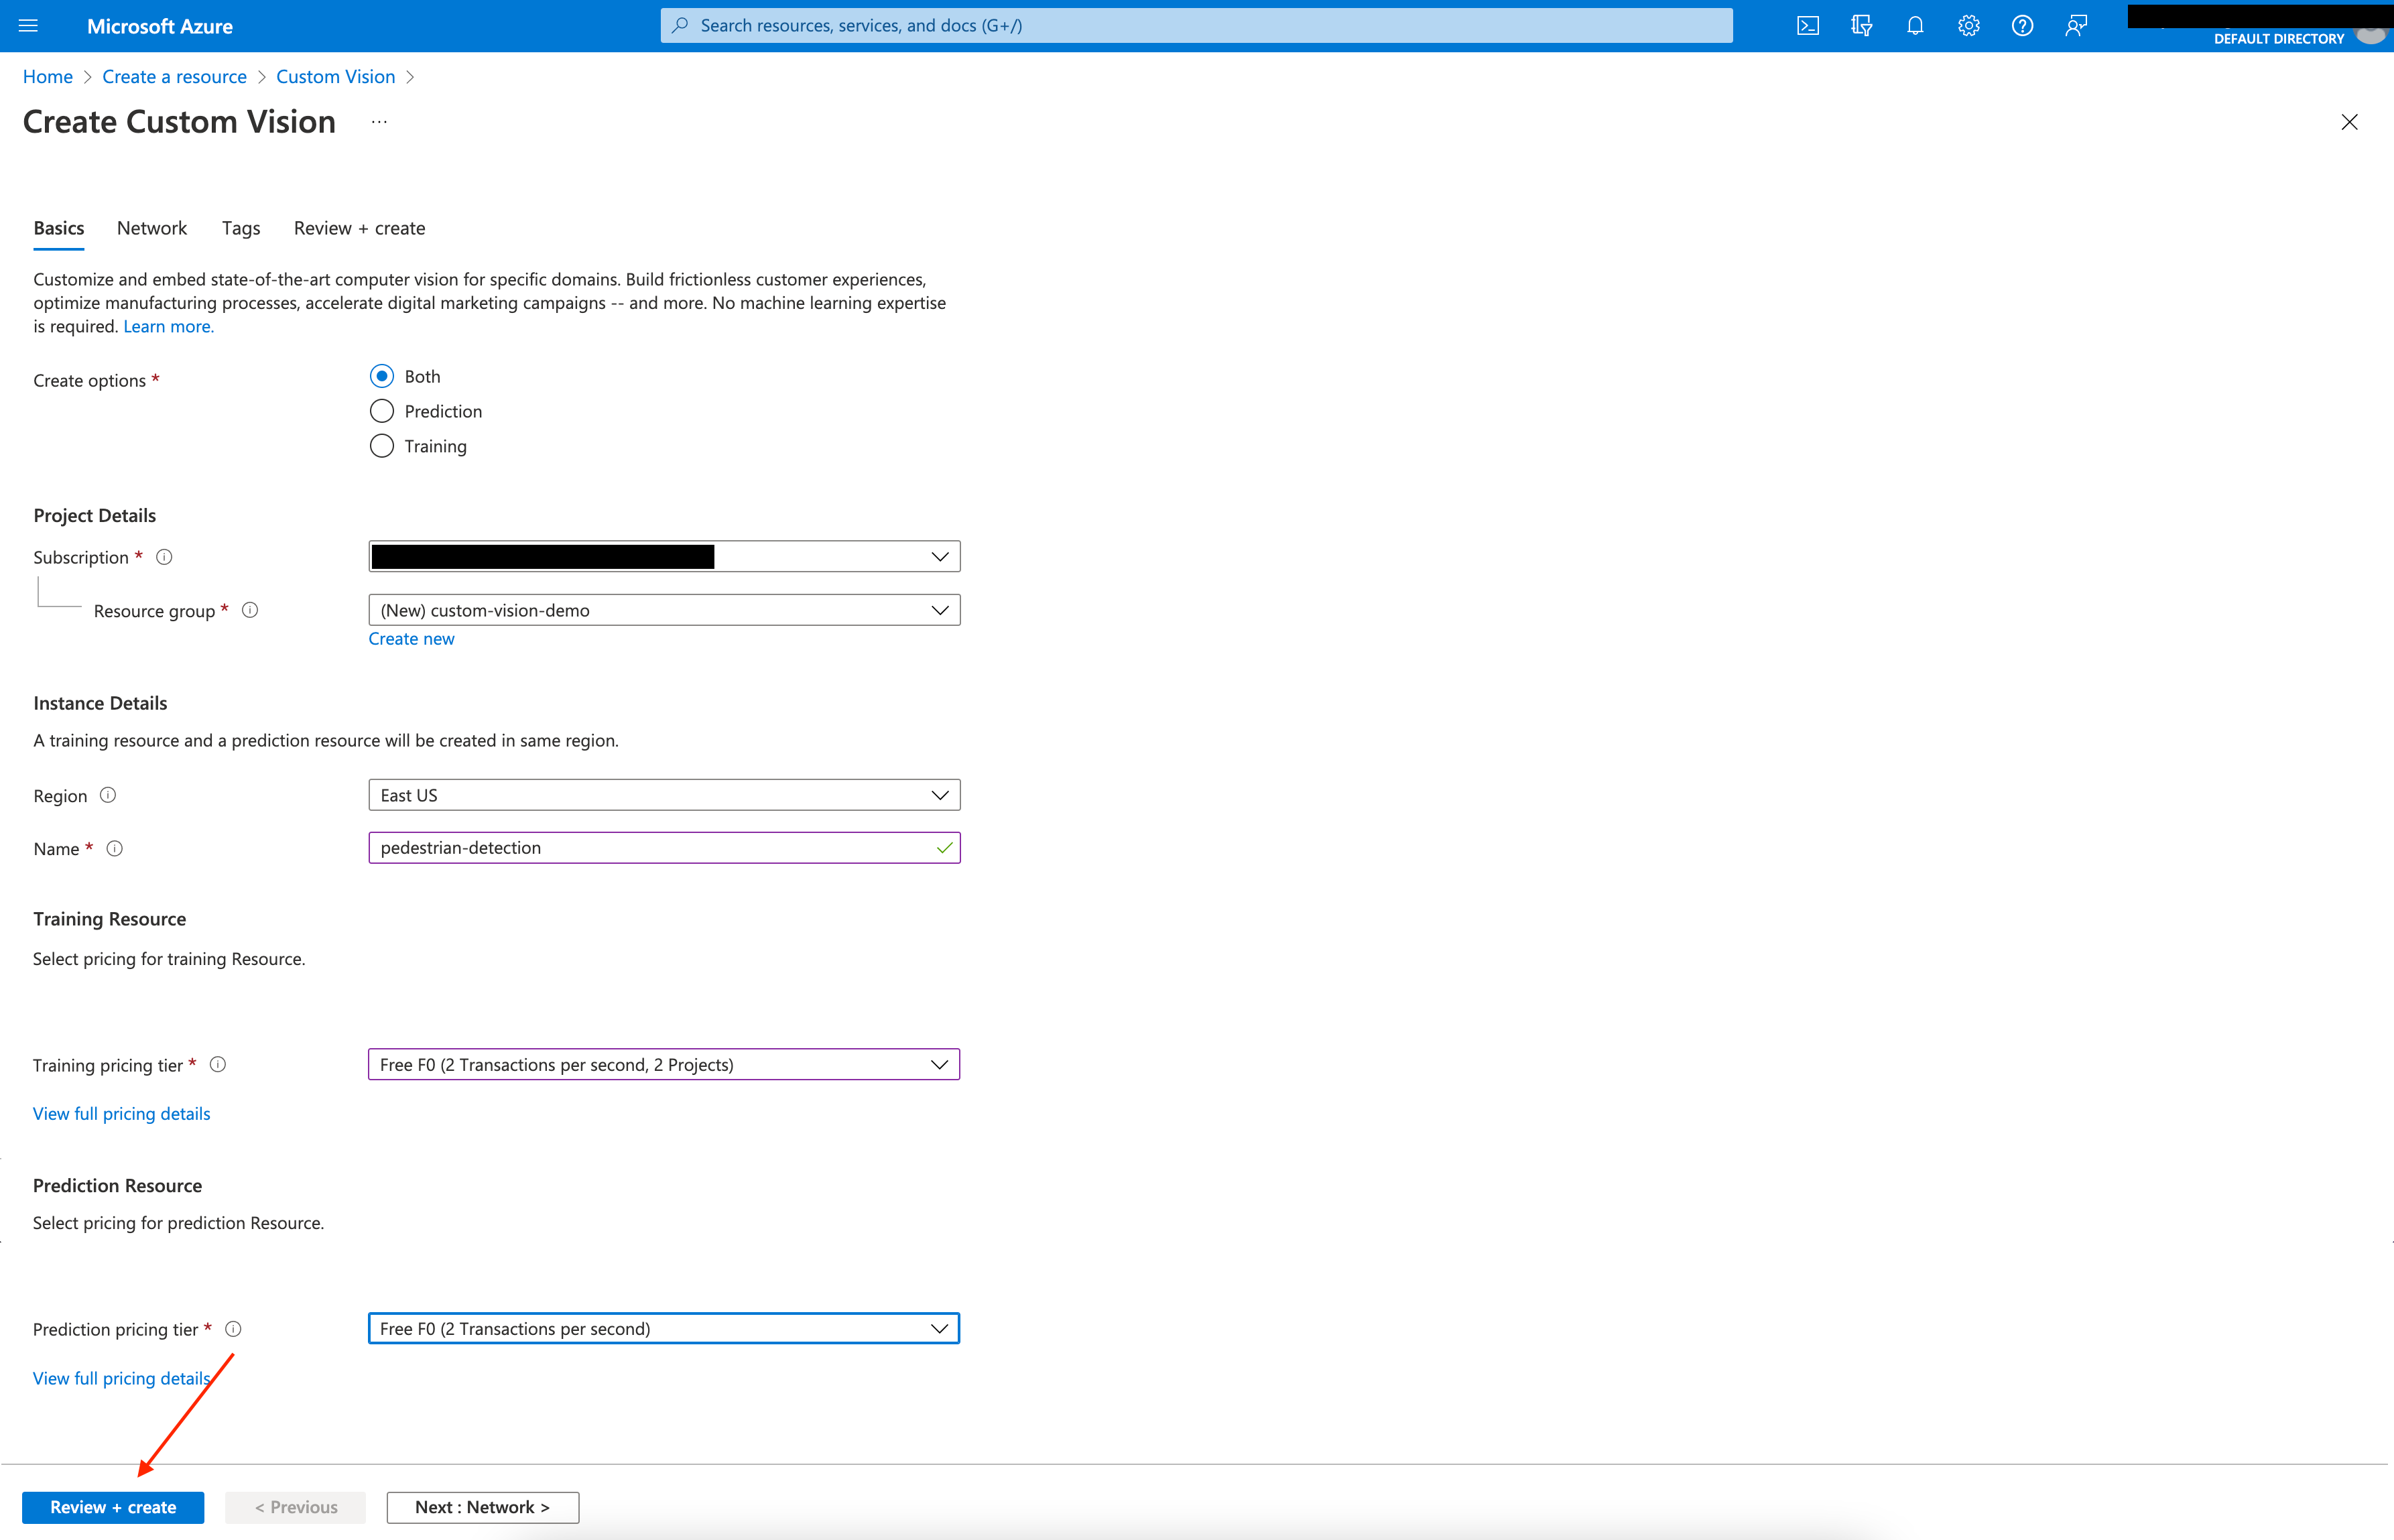This screenshot has height=1540, width=2394.
Task: Click the Project Details heading
Action: click(95, 515)
